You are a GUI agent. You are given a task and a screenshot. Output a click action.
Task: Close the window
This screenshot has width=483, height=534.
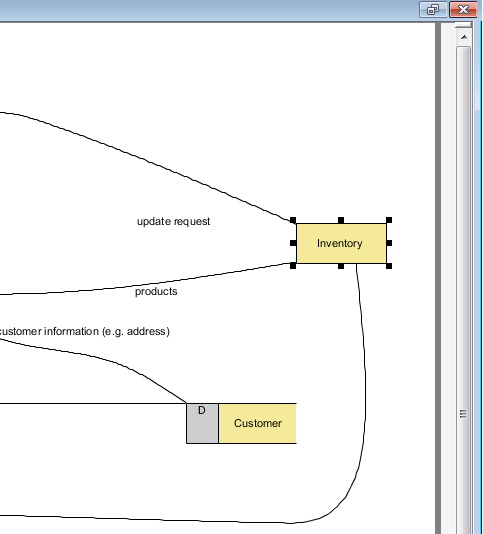(x=463, y=9)
